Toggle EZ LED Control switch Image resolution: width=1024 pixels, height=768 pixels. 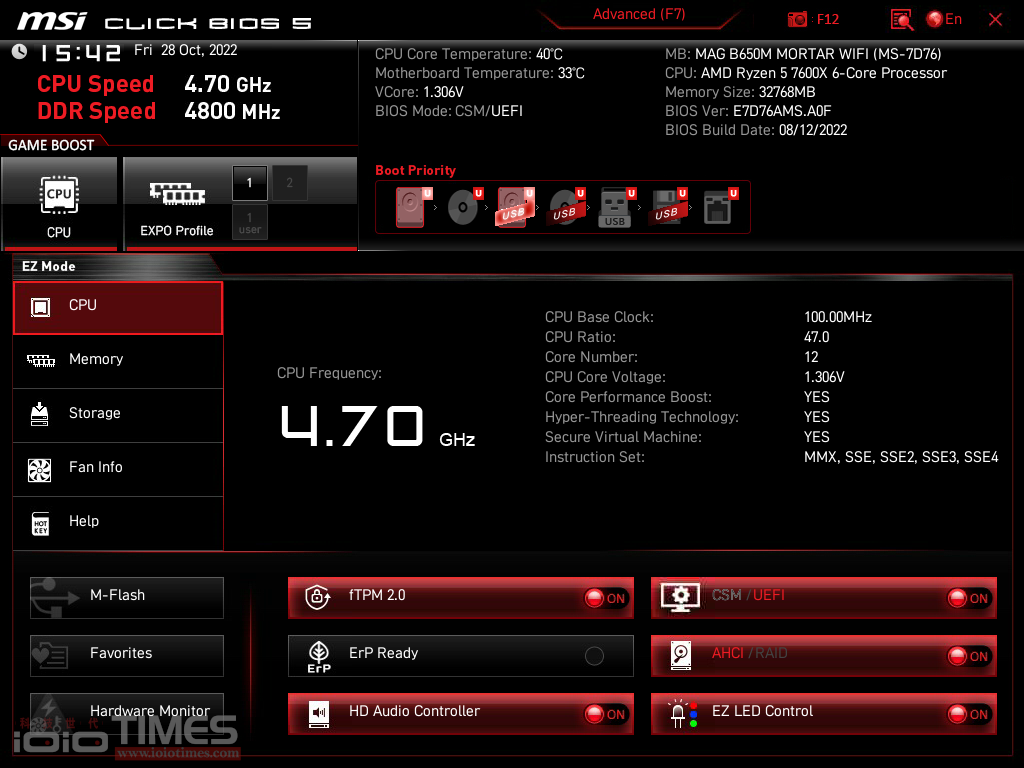click(x=968, y=714)
